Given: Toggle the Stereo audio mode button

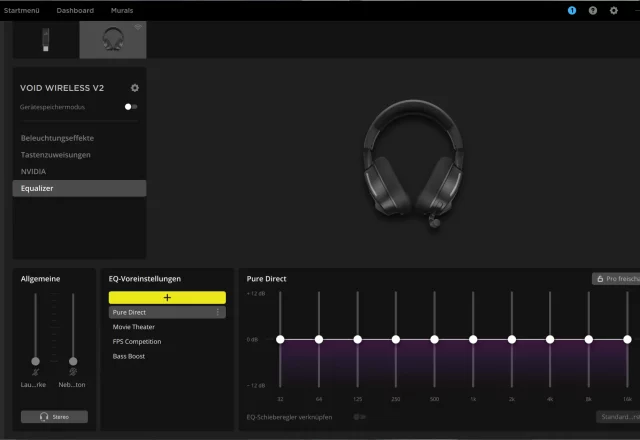Looking at the screenshot, I should point(54,417).
